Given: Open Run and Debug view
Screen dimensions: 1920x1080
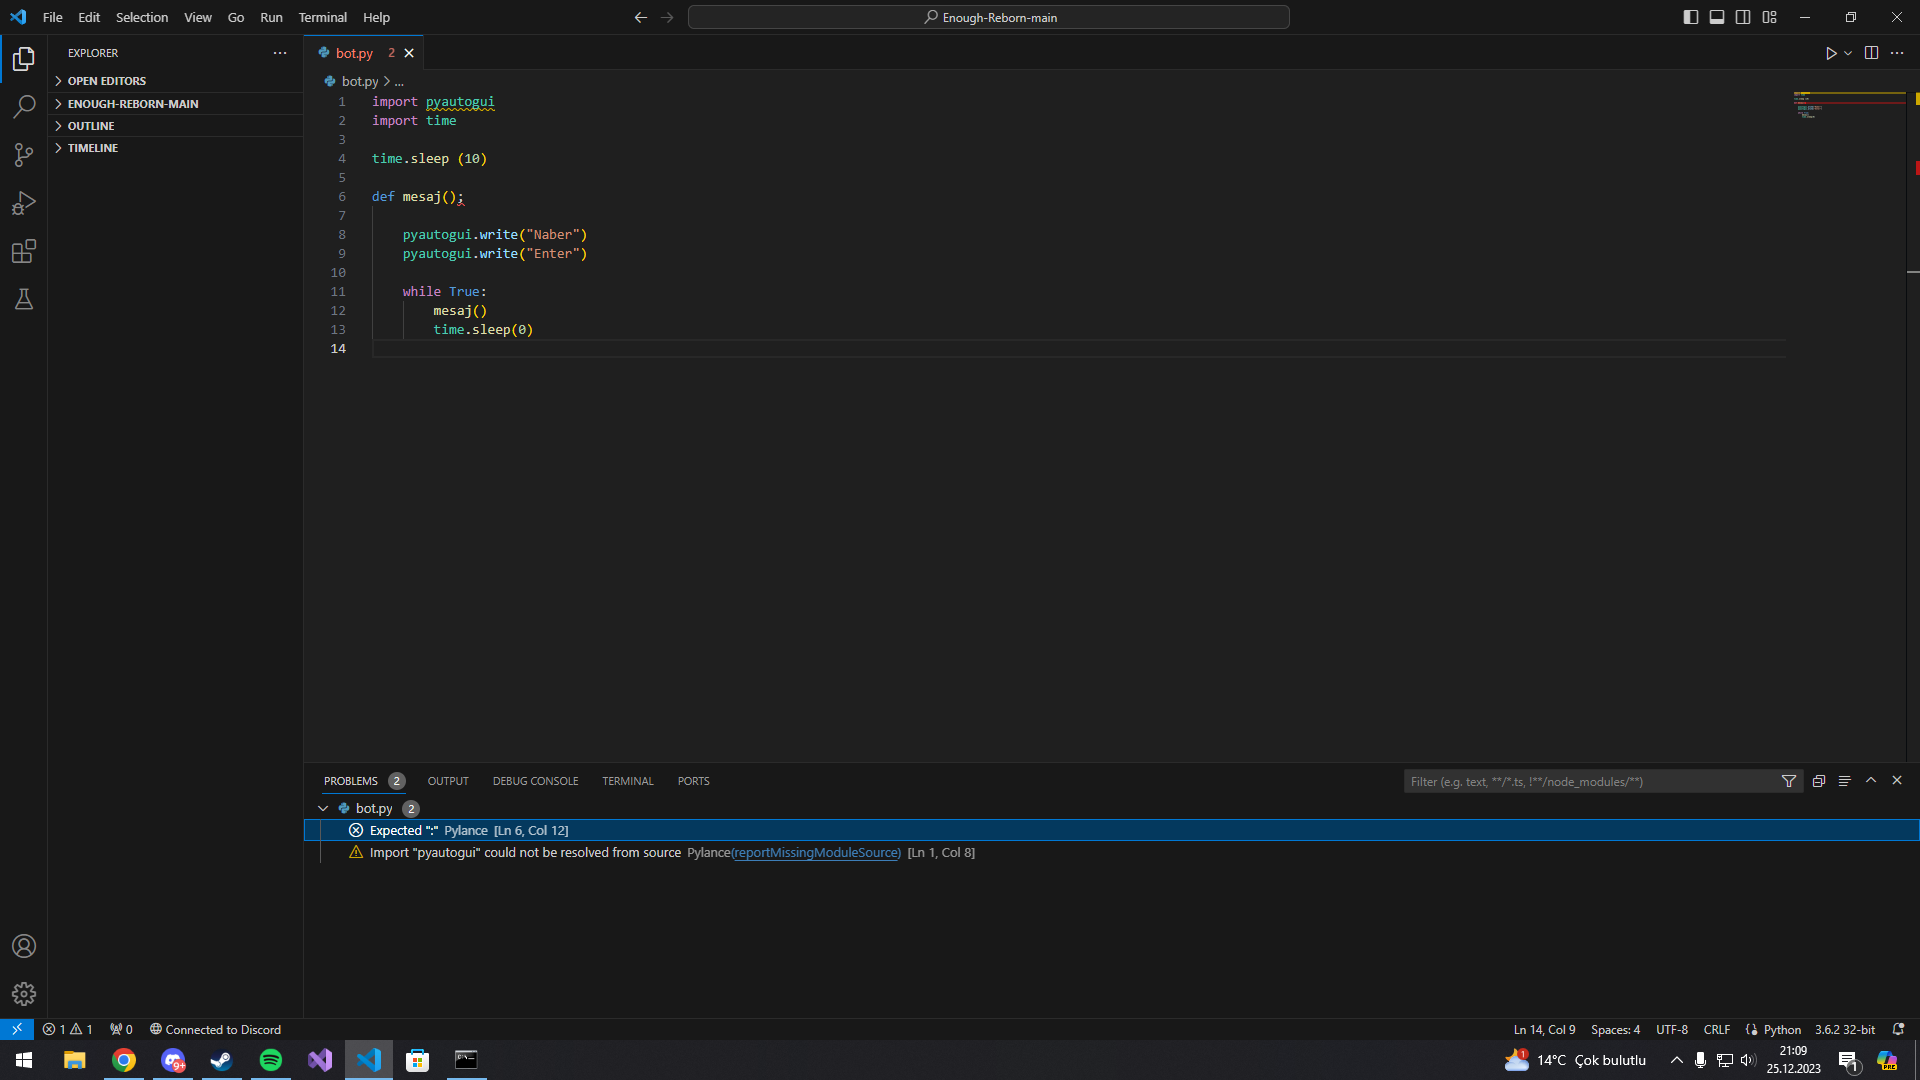Looking at the screenshot, I should (x=24, y=203).
